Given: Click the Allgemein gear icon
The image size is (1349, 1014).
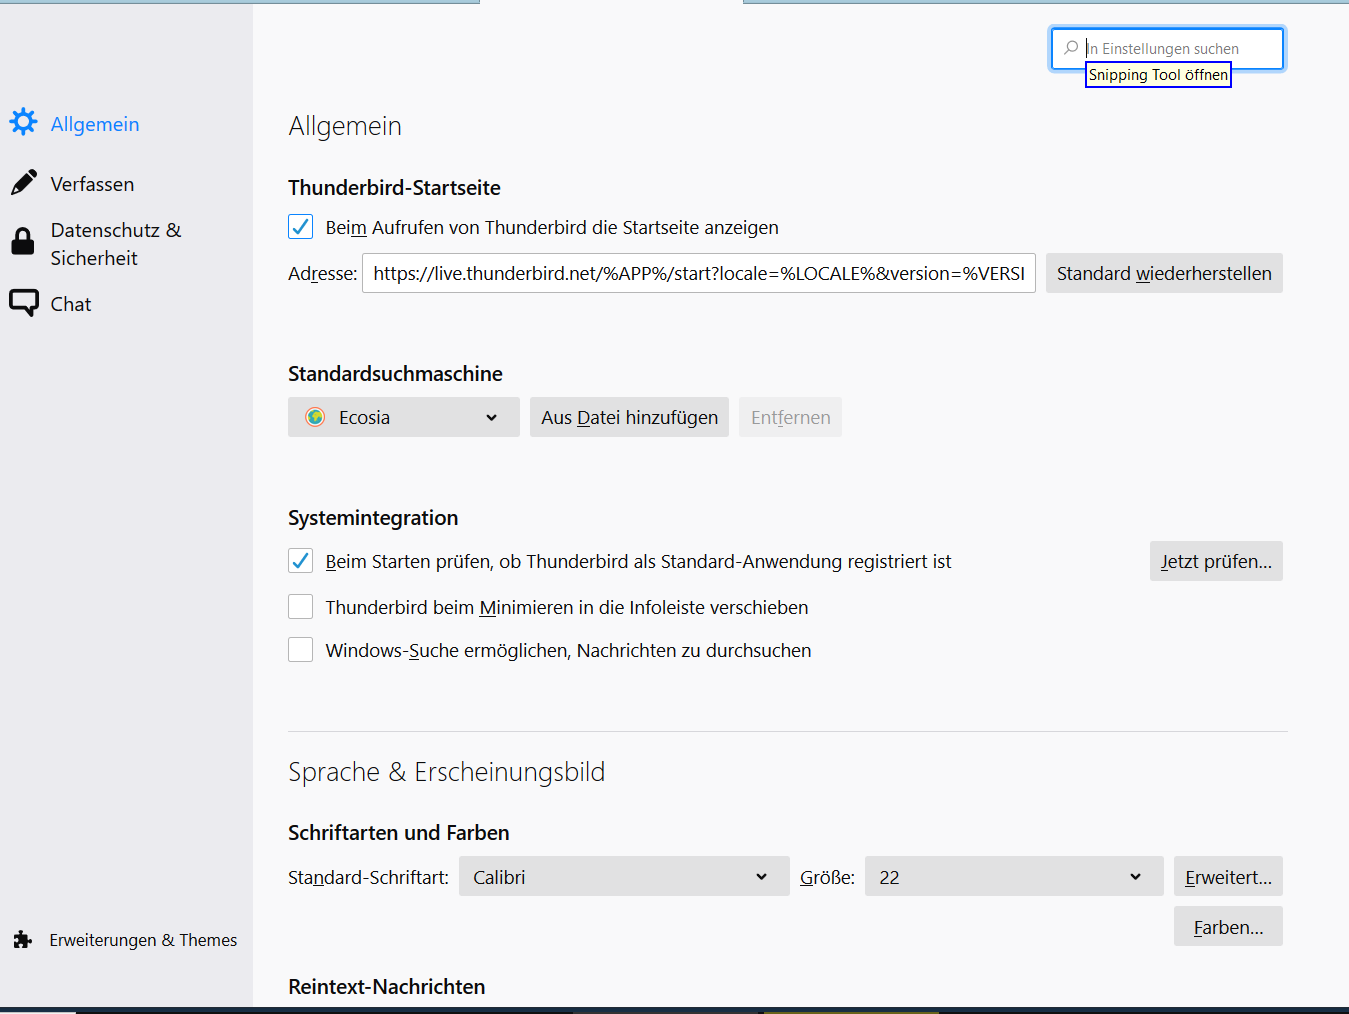Looking at the screenshot, I should tap(23, 123).
